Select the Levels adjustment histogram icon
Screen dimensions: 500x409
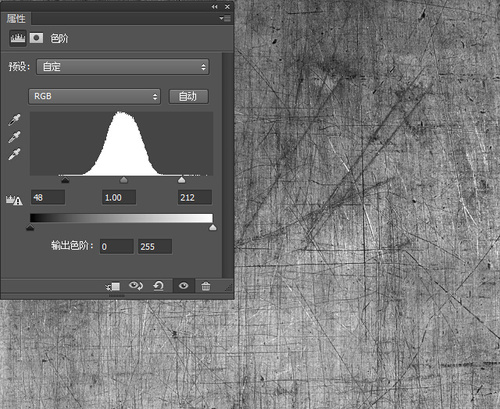(18, 38)
